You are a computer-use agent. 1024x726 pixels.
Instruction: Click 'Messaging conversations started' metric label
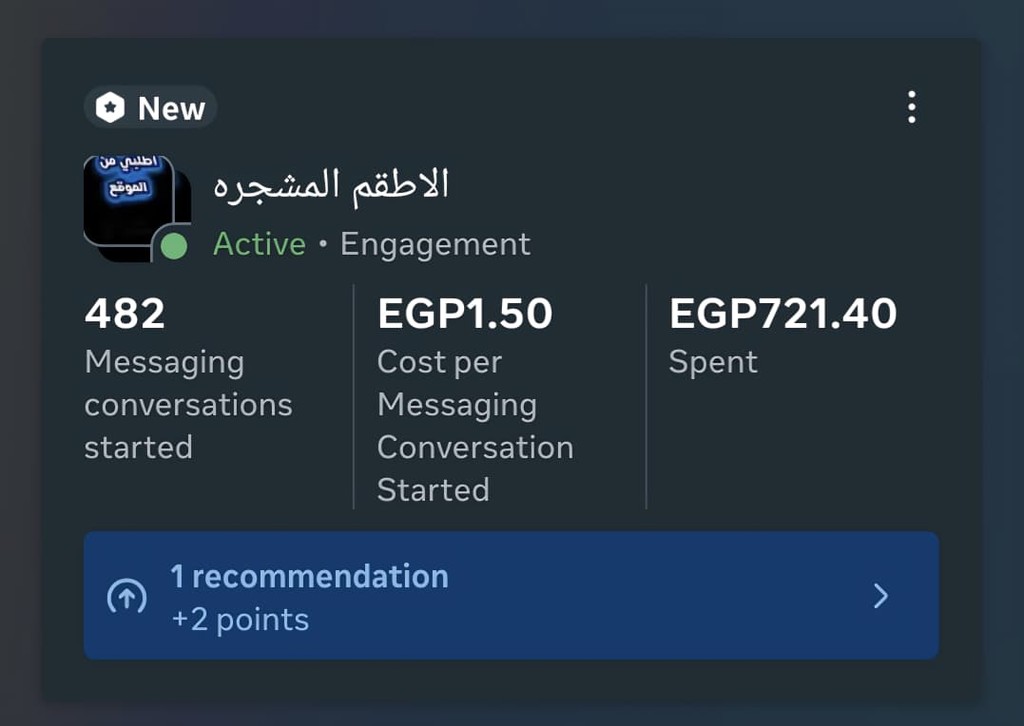pos(188,404)
